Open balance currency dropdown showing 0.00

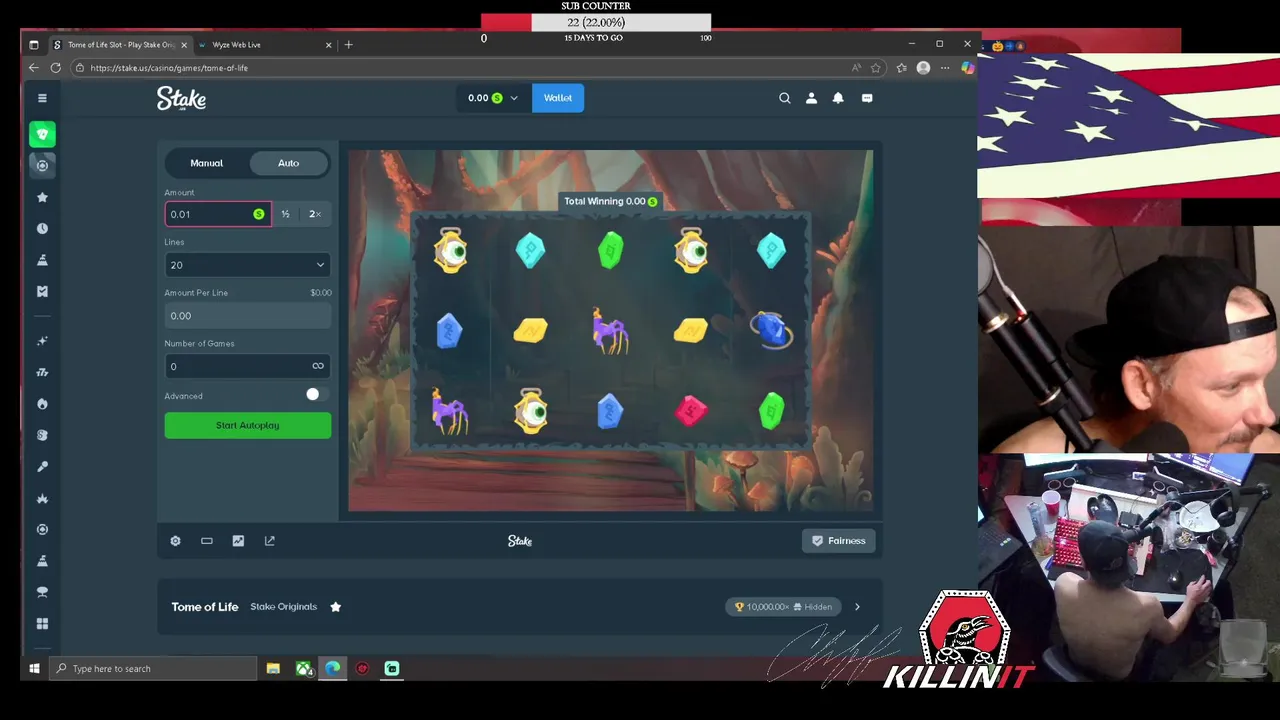[493, 98]
